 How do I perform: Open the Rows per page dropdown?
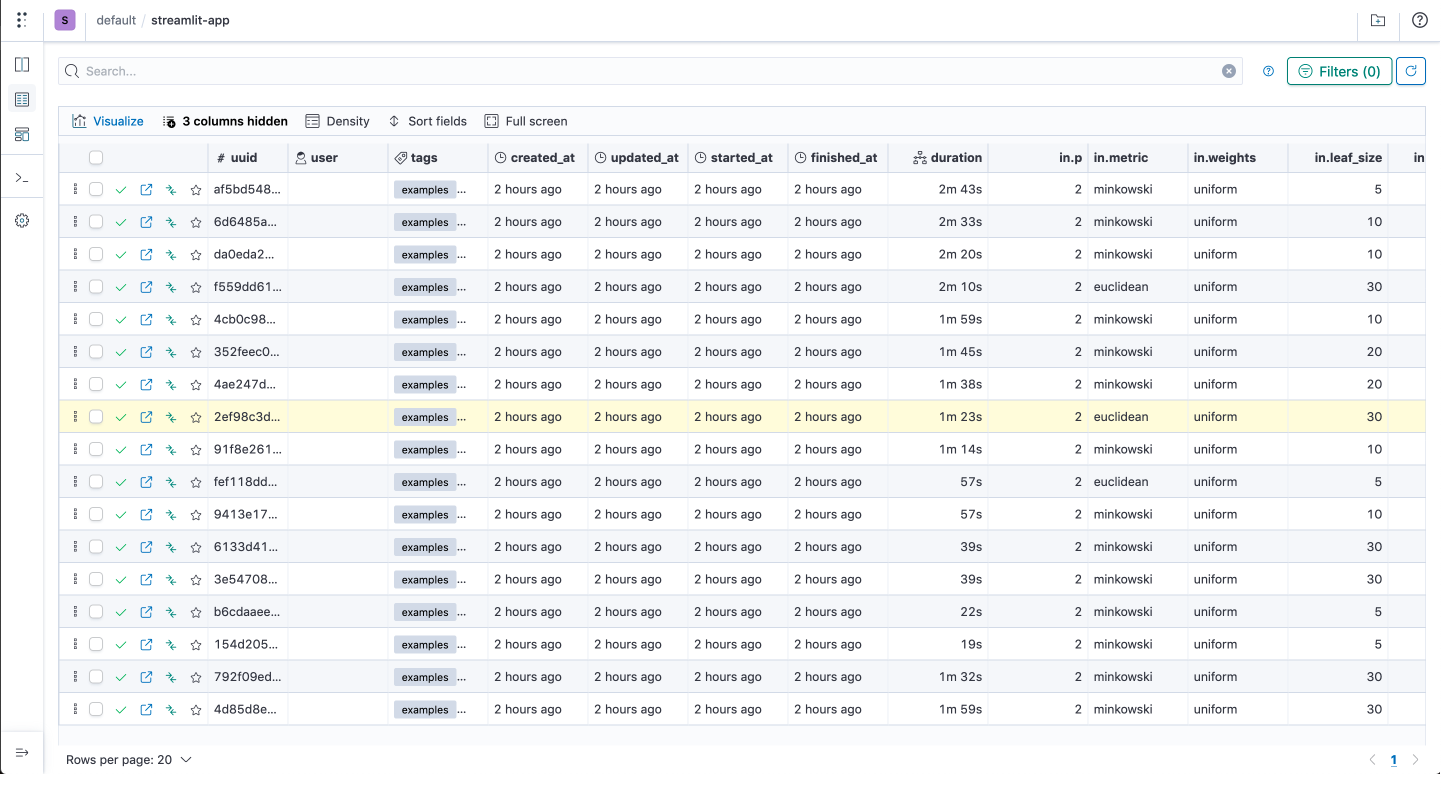[x=129, y=760]
